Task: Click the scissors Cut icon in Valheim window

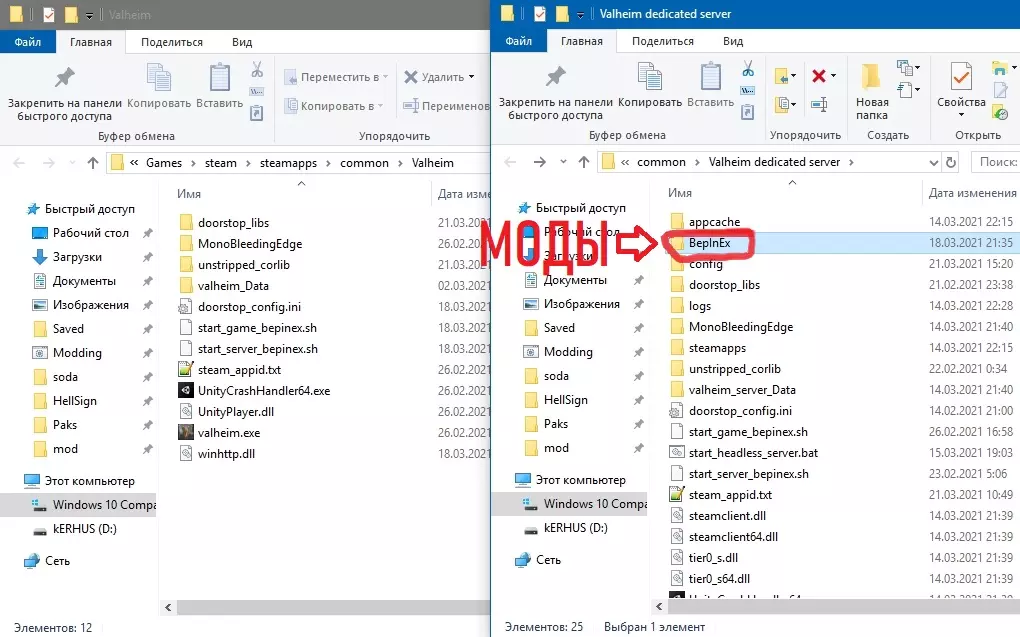Action: pyautogui.click(x=258, y=70)
